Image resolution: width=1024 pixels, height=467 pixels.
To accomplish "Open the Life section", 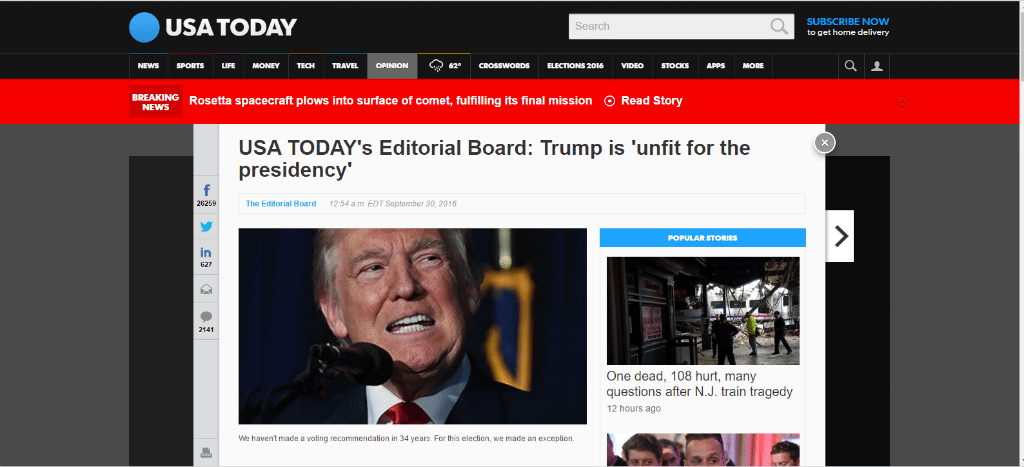I will (x=229, y=66).
